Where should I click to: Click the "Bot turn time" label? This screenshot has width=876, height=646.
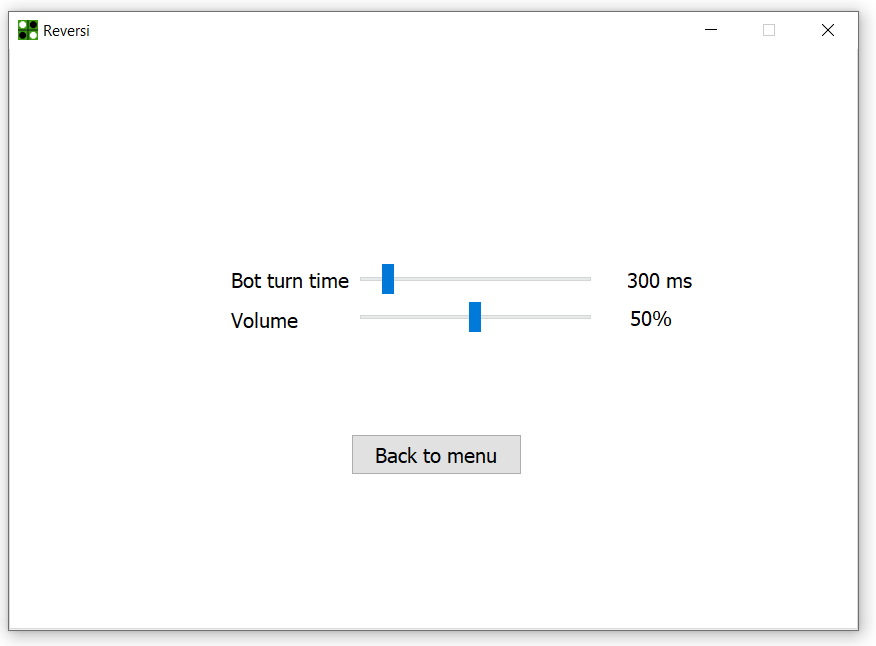tap(290, 281)
